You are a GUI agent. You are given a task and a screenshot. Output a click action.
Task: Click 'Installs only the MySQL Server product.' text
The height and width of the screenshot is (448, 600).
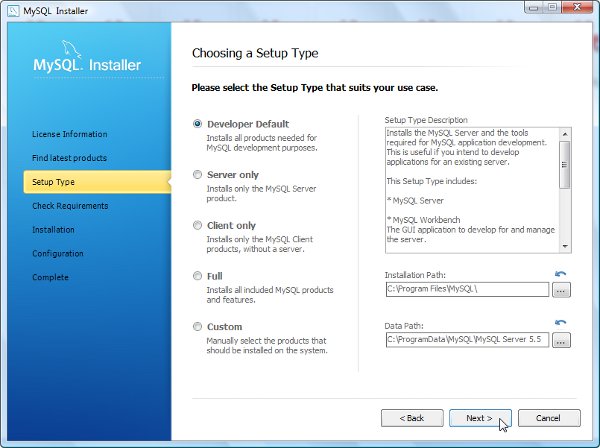[x=261, y=194]
